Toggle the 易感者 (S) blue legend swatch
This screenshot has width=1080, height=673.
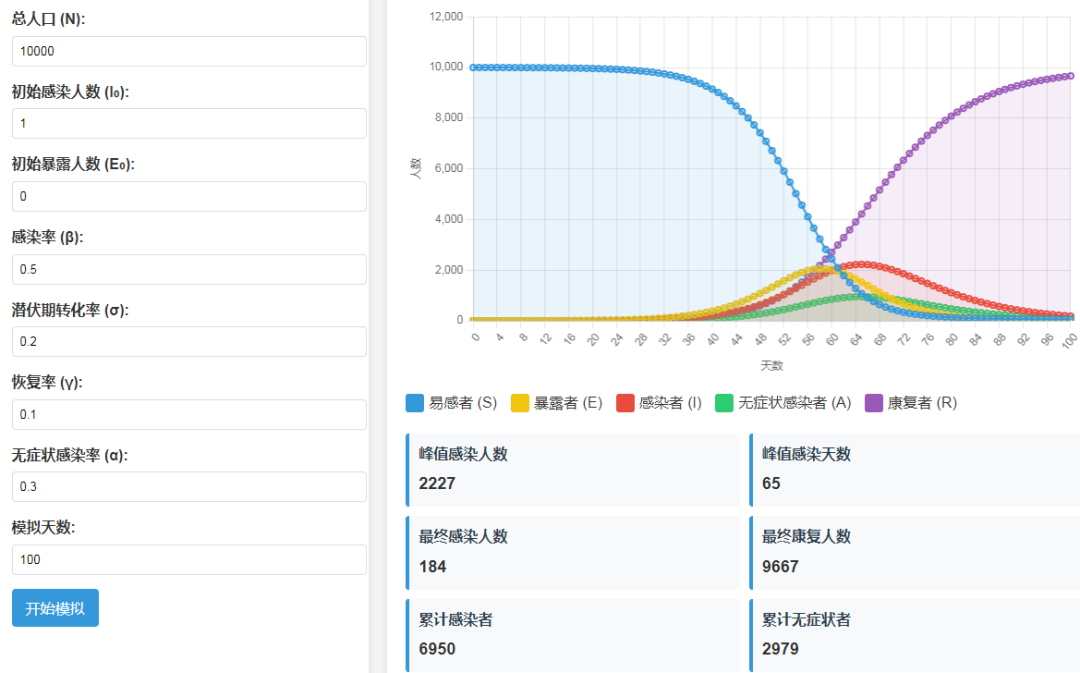pos(415,403)
